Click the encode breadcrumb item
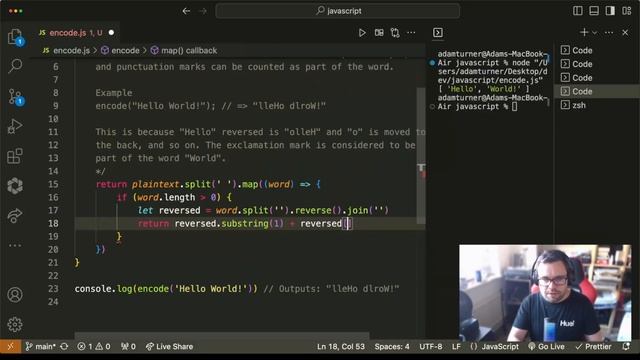640x360 pixels. coord(125,51)
